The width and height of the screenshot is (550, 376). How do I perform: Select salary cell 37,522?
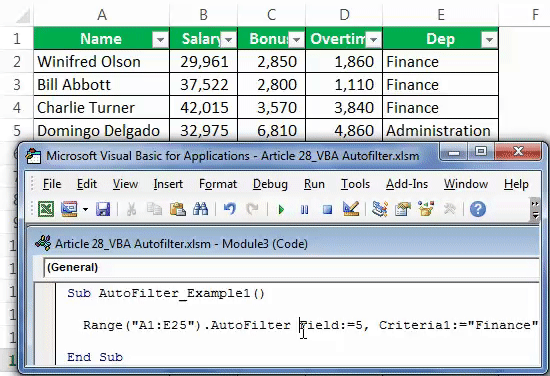pos(203,85)
